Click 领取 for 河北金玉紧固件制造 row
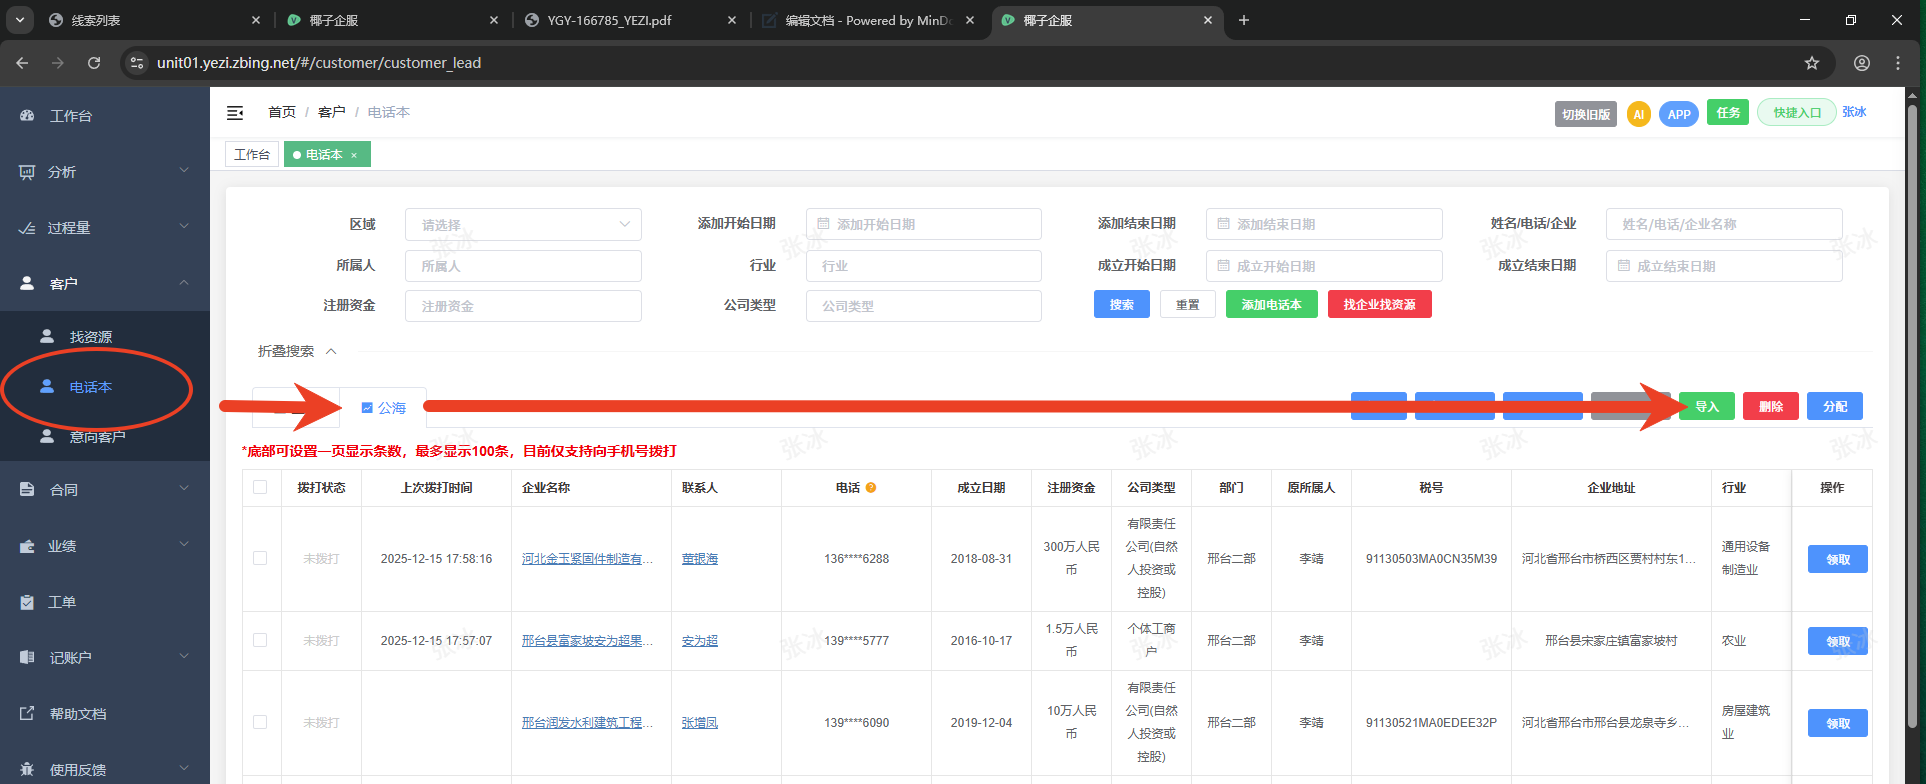1926x784 pixels. click(1837, 559)
